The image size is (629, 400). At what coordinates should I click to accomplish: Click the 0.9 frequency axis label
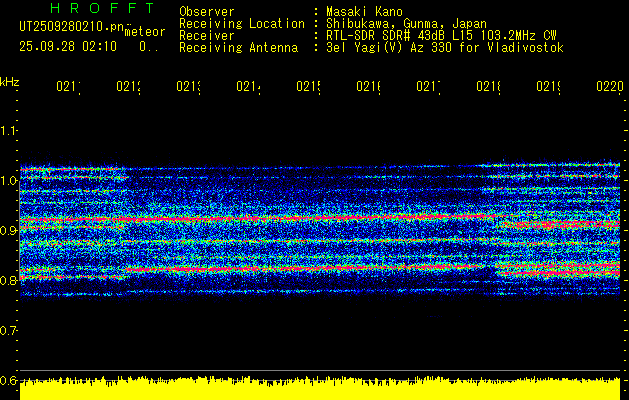coord(8,231)
